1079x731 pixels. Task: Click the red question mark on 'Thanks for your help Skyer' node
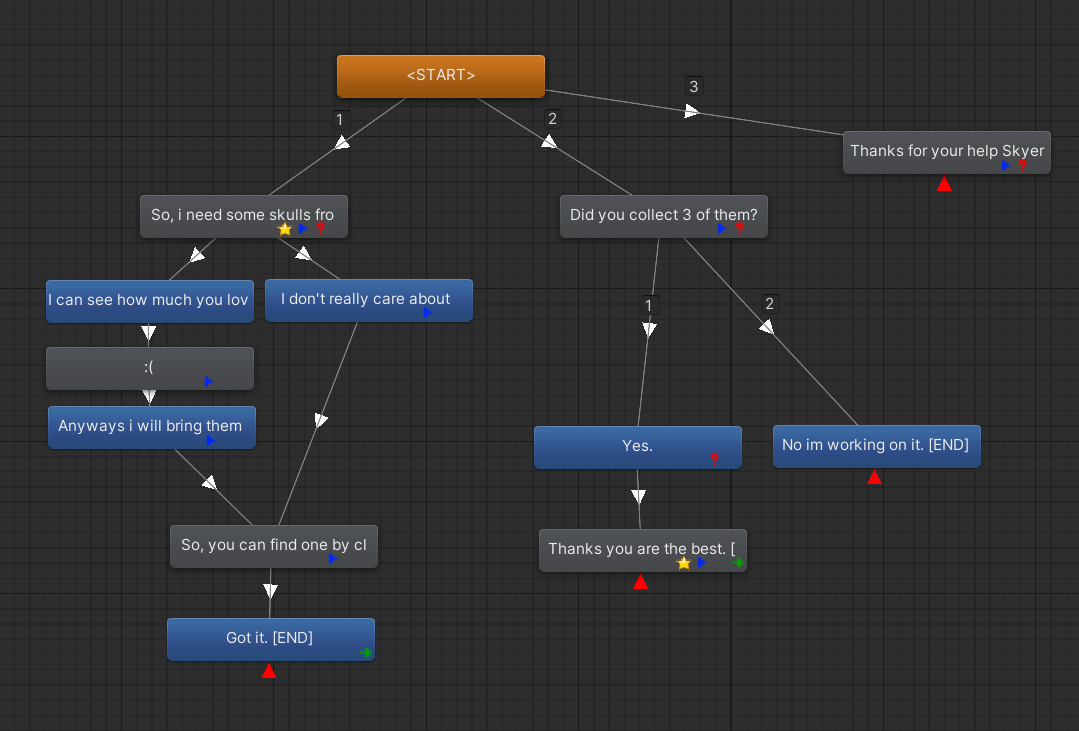[1022, 165]
